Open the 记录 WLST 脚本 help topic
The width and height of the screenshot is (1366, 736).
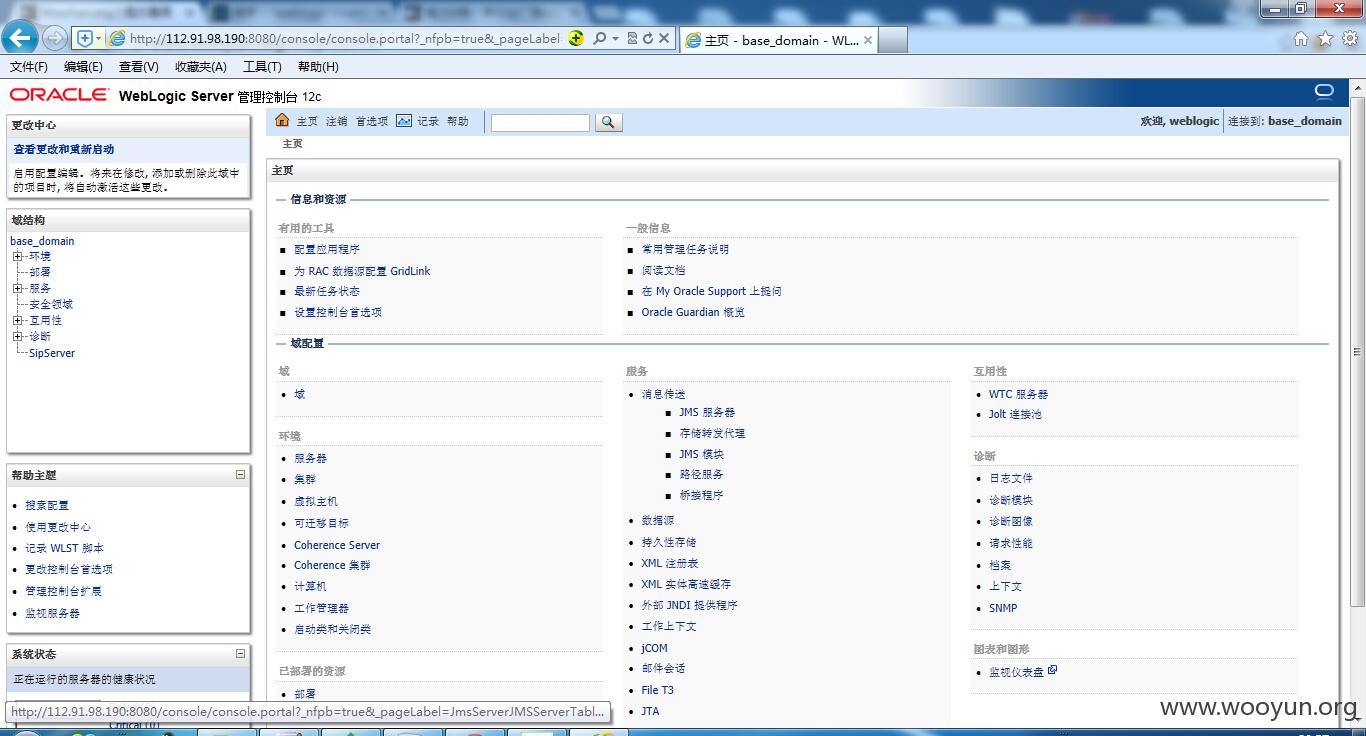click(x=65, y=548)
